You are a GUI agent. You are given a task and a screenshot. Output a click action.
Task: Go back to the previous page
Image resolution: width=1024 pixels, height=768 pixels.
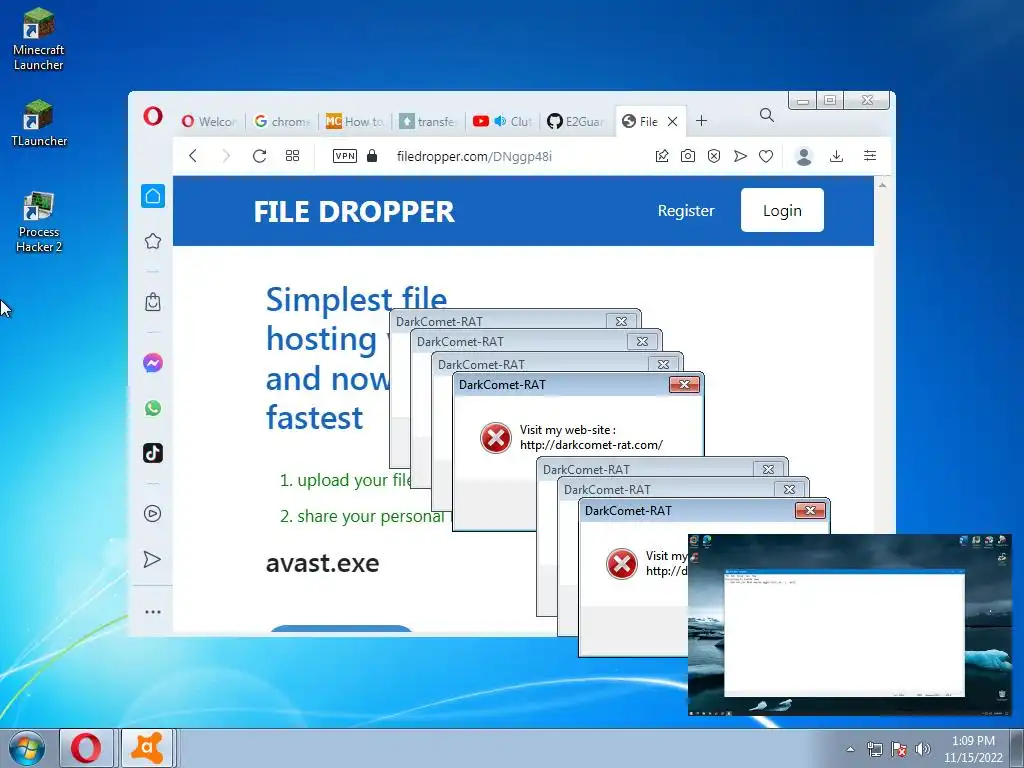pyautogui.click(x=193, y=156)
